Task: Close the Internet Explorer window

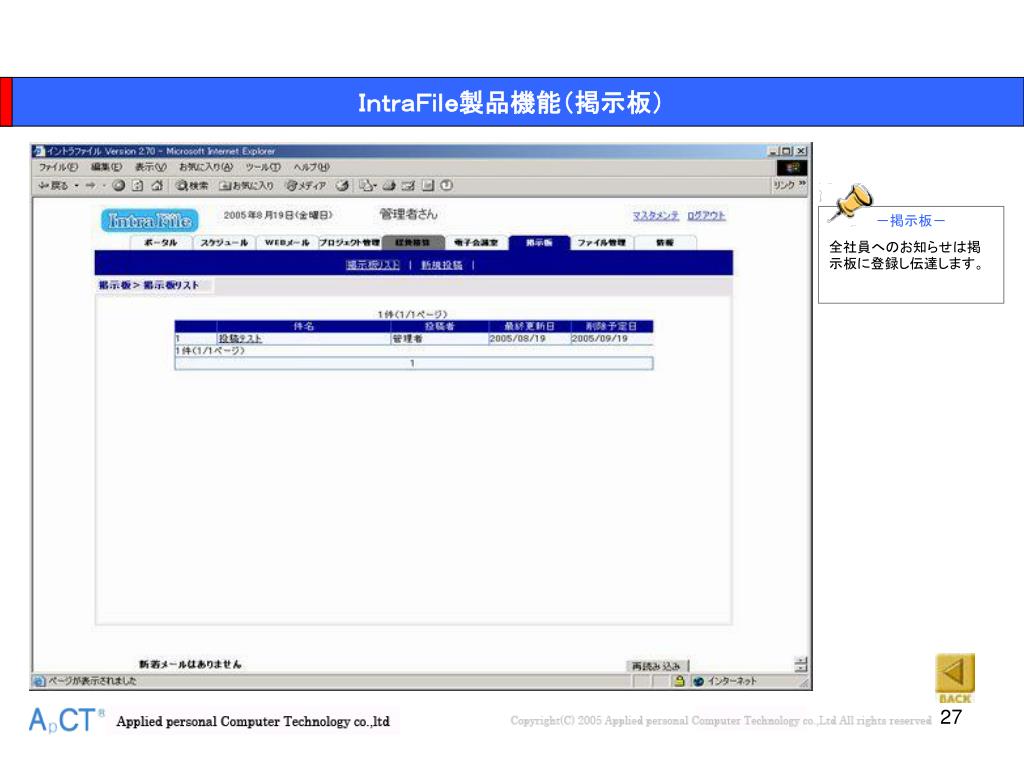Action: point(801,151)
